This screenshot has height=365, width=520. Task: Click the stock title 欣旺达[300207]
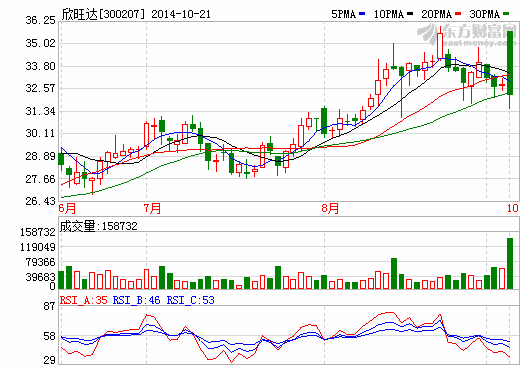point(104,14)
